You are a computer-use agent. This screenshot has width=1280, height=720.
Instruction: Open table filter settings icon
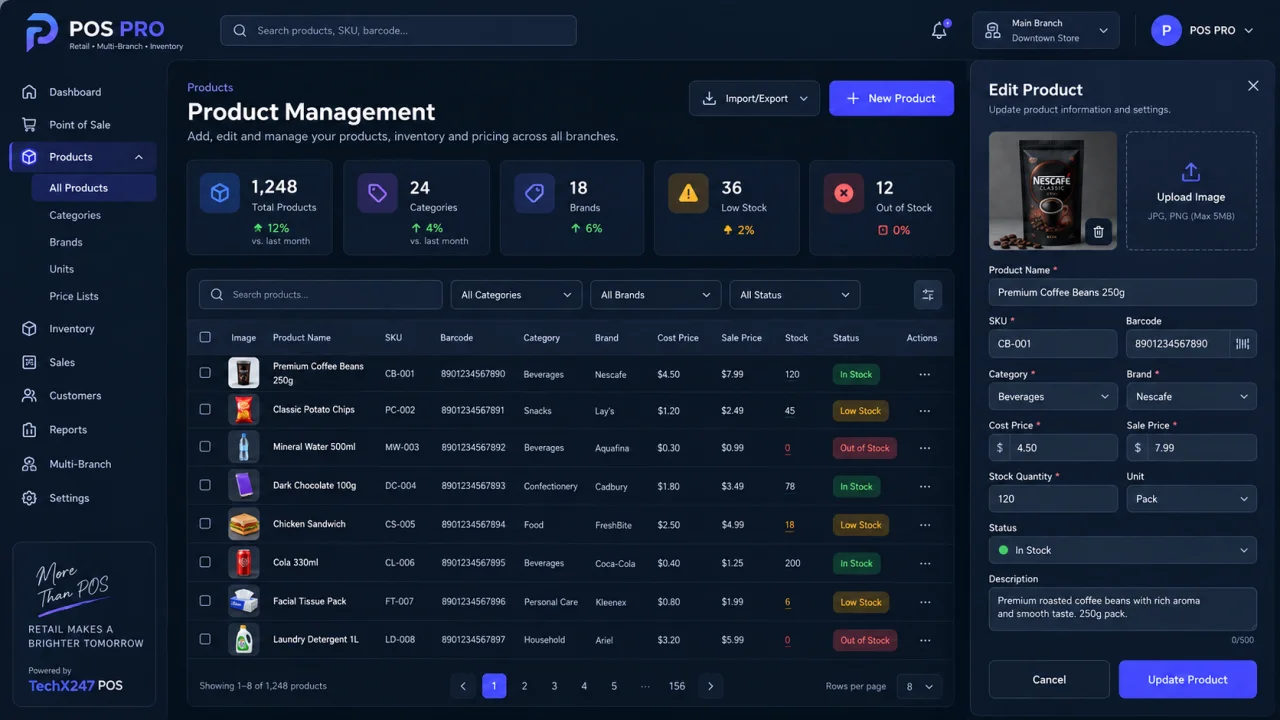click(x=928, y=295)
